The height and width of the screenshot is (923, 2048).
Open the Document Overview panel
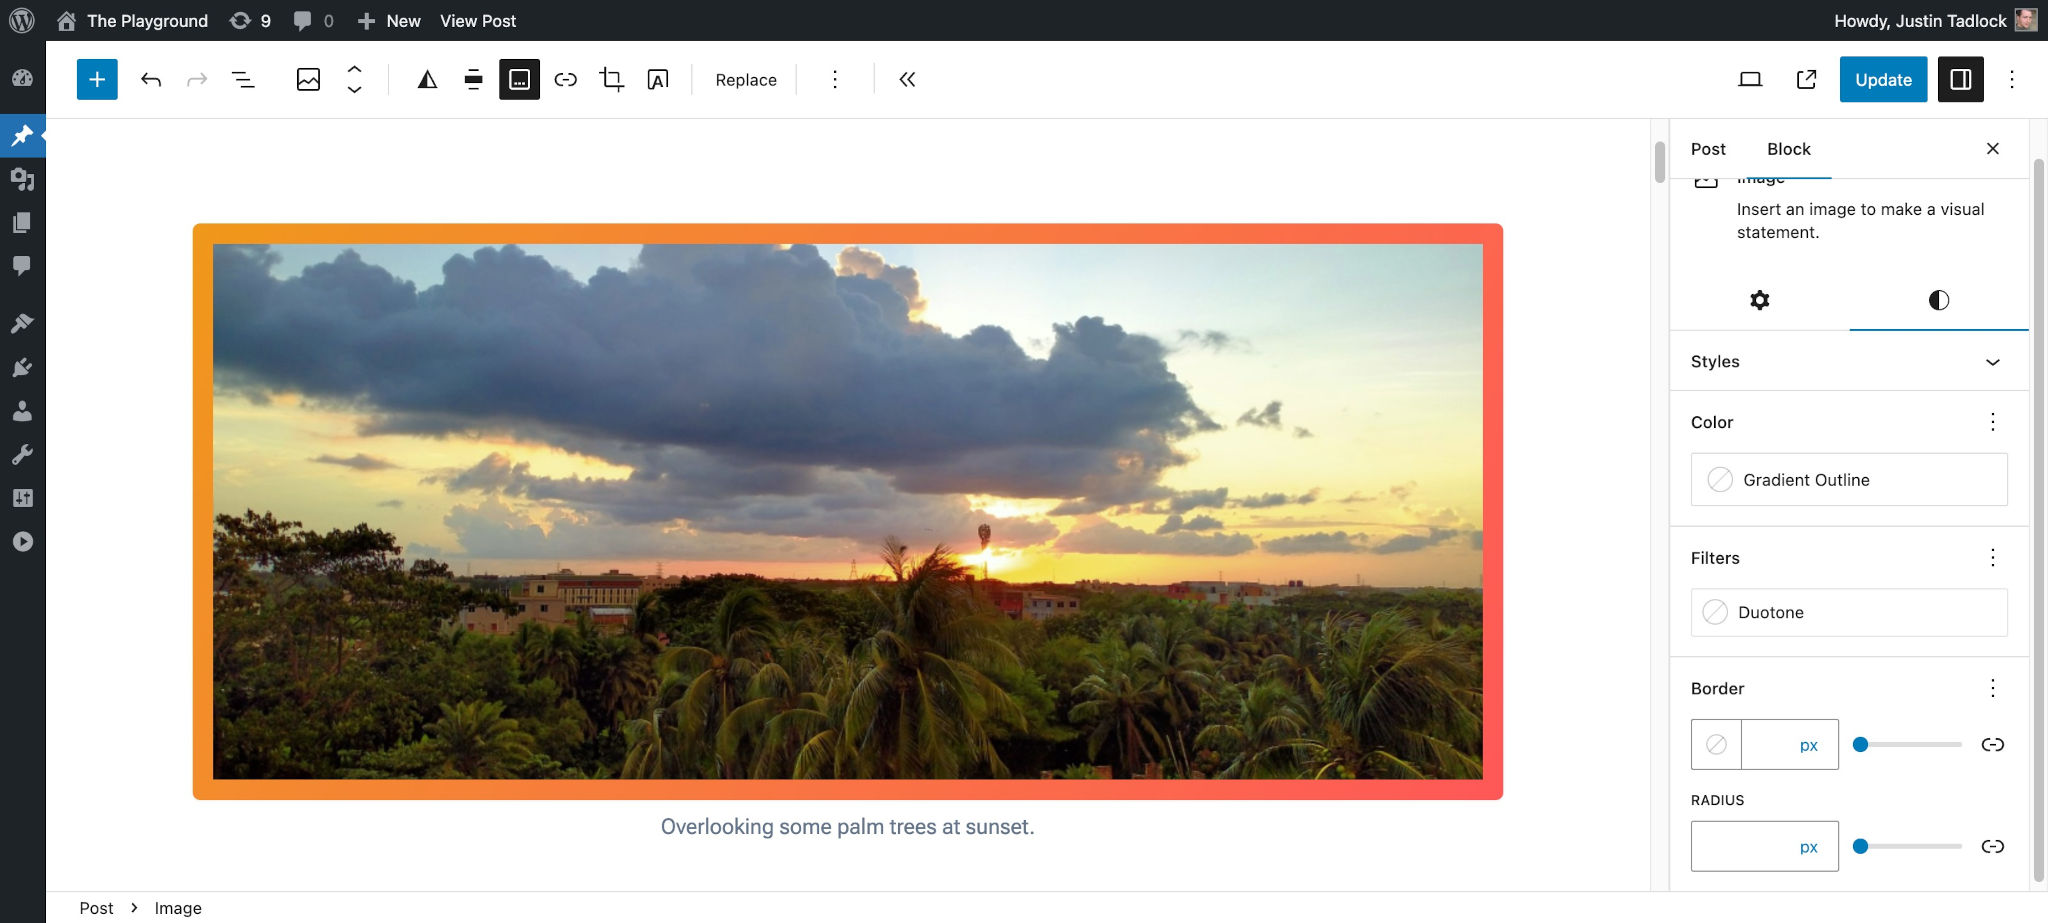pyautogui.click(x=243, y=79)
